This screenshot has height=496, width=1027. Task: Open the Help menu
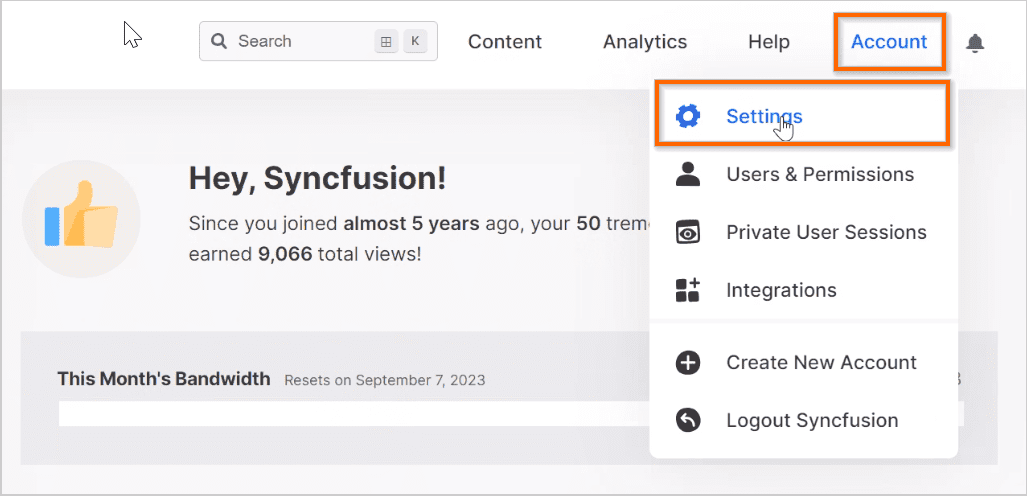(769, 42)
